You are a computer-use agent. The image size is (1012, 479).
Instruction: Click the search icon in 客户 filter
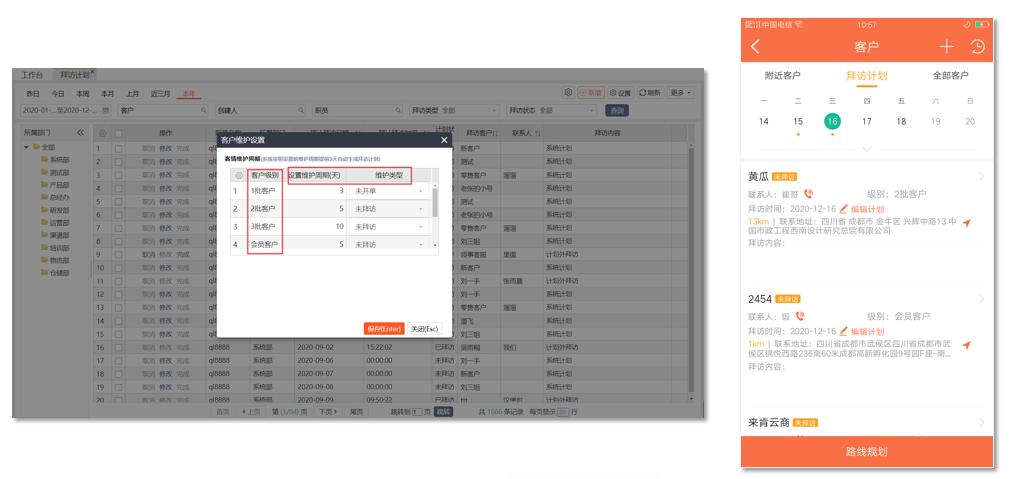204,111
